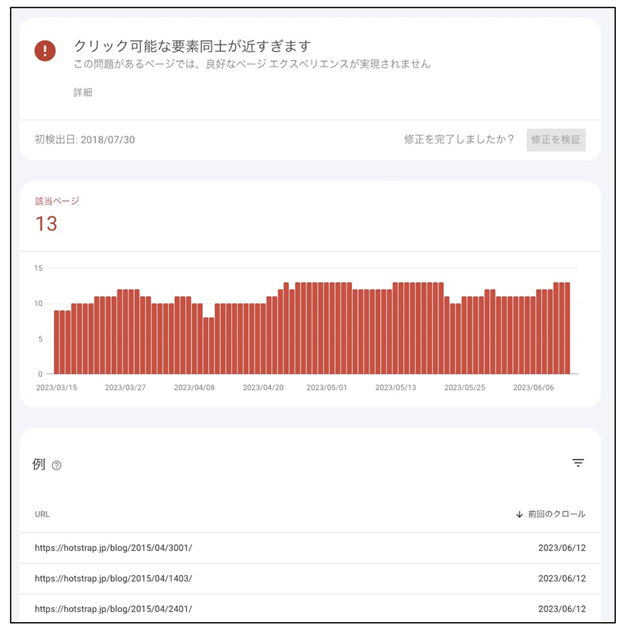This screenshot has width=626, height=632.
Task: Click the 2023/06/06 chart axis label
Action: point(533,387)
